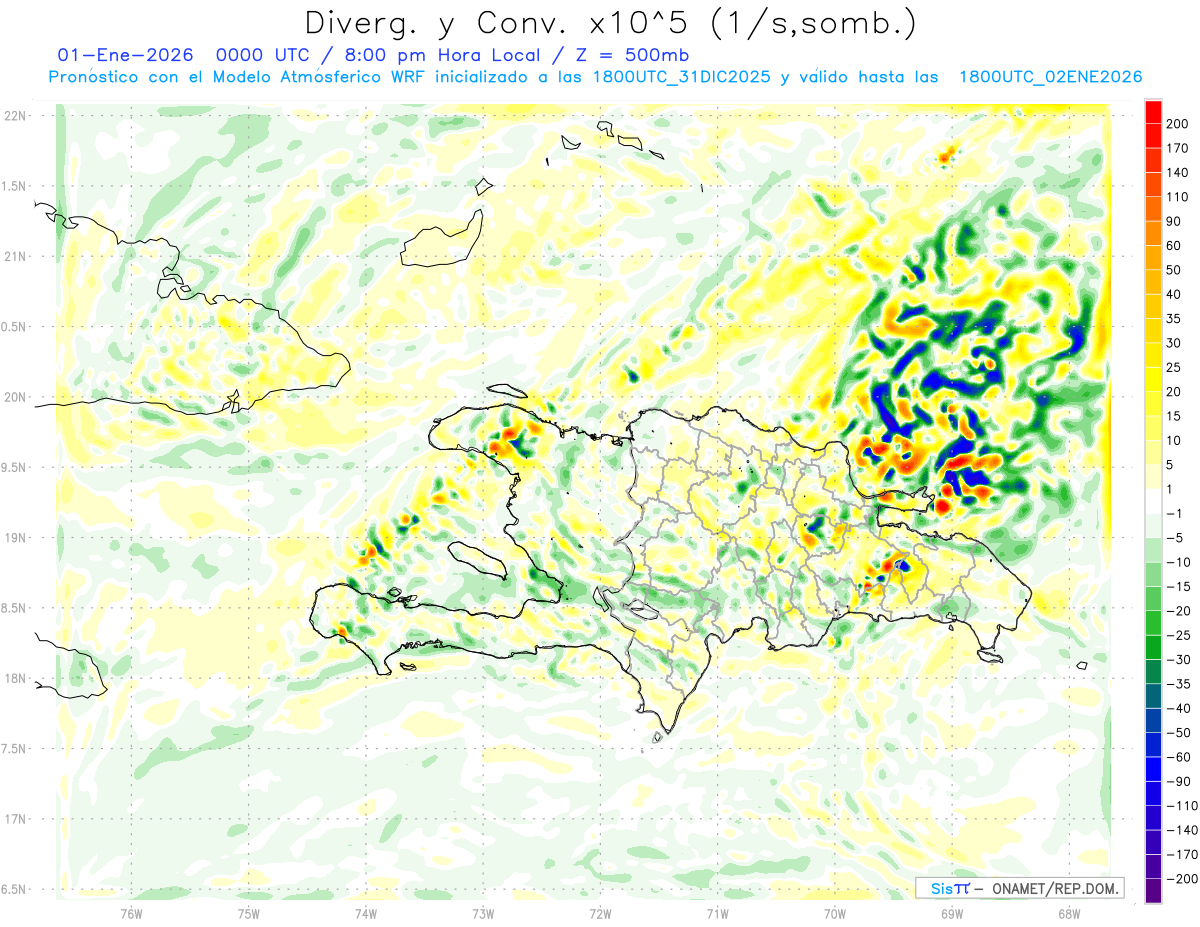
Task: Click the '76W' longitude label
Action: 131,913
